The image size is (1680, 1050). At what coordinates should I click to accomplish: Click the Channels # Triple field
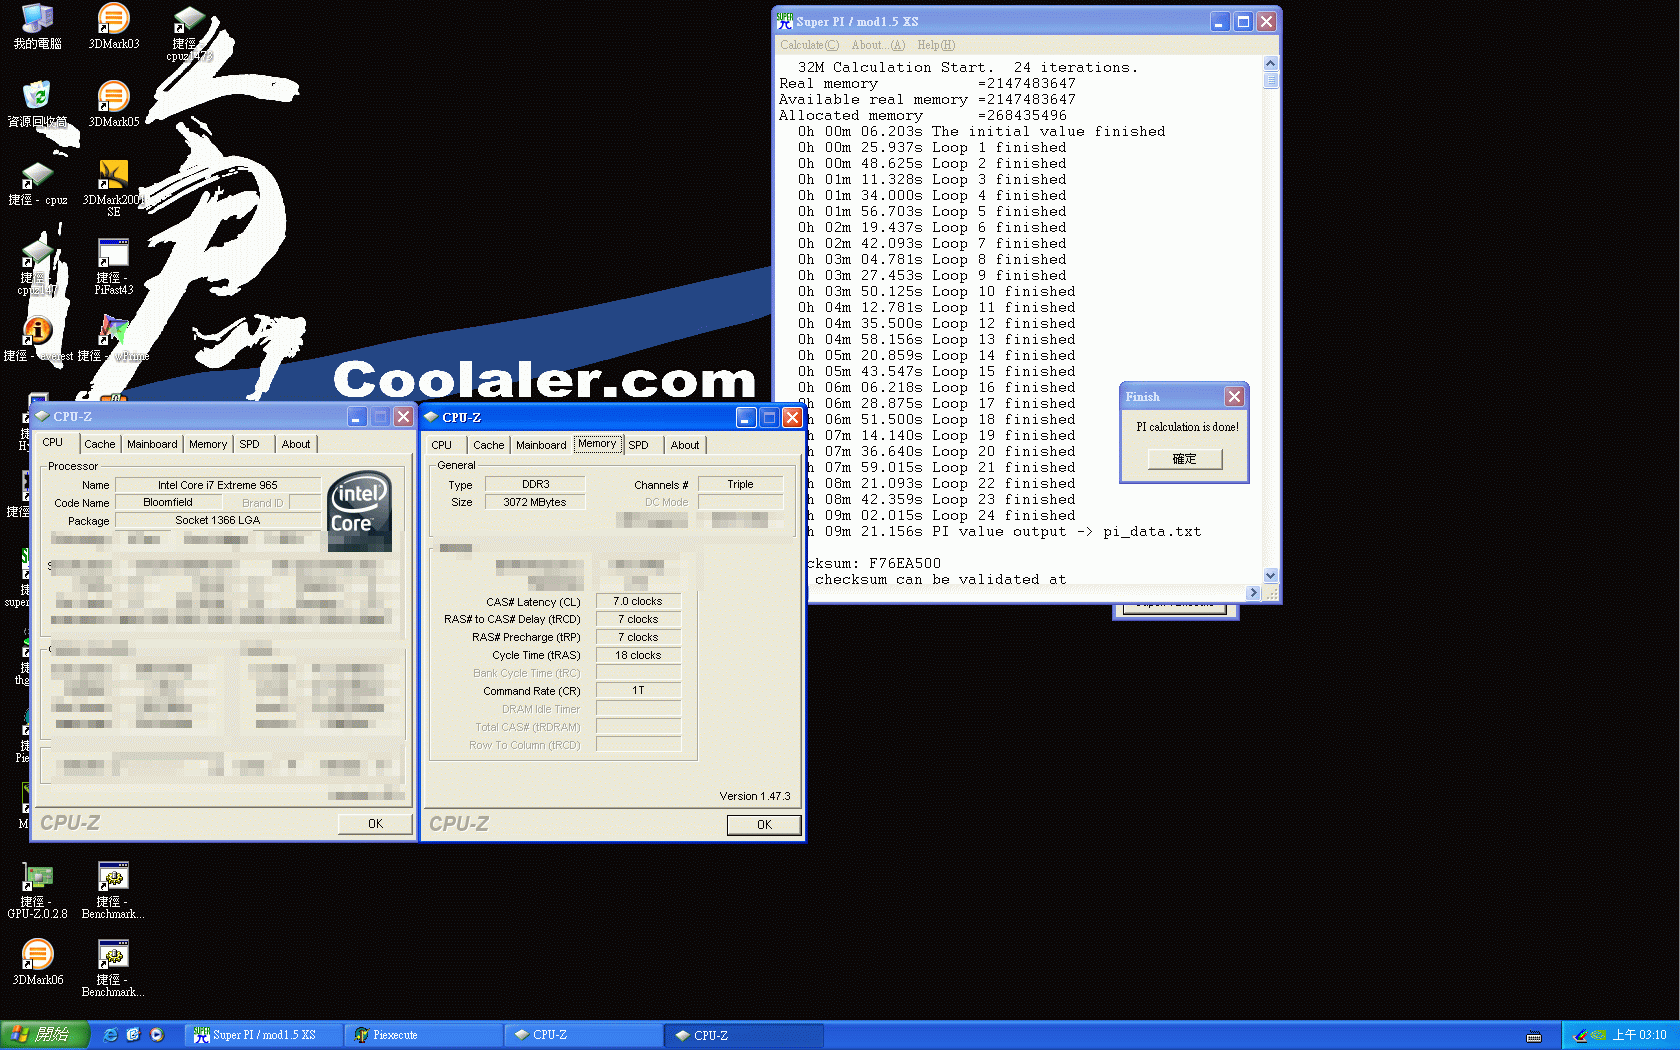click(x=740, y=484)
